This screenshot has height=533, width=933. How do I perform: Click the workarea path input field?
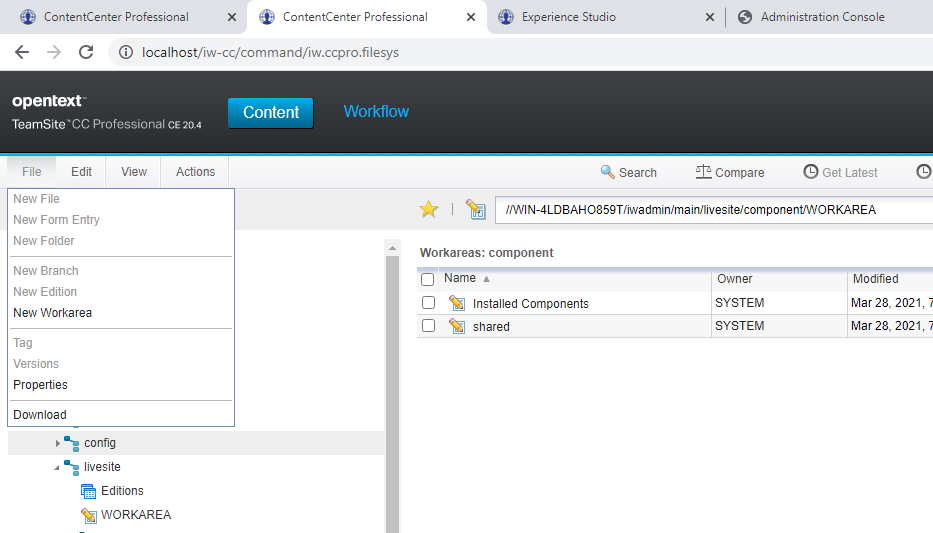[714, 209]
